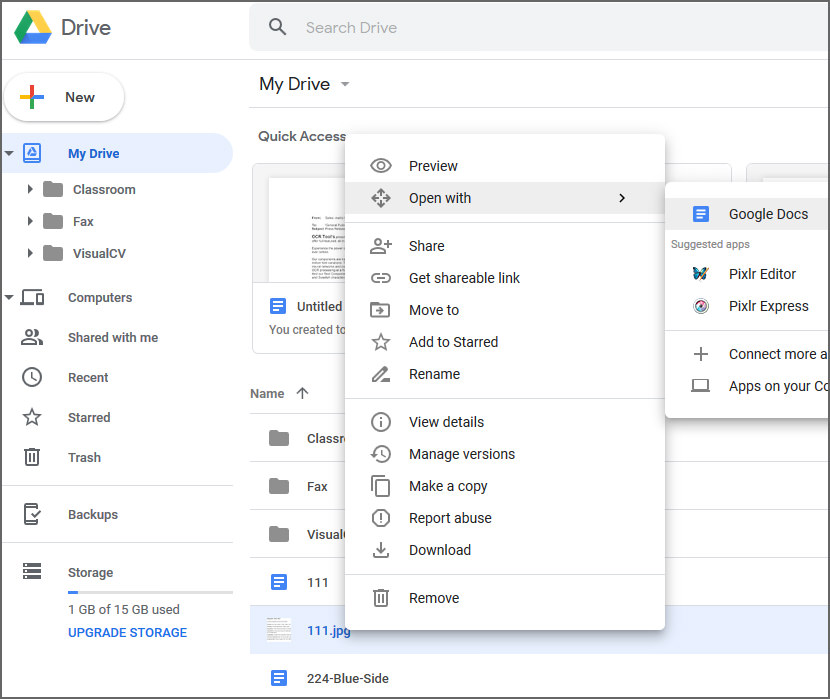Expand the Computers section arrow
The width and height of the screenshot is (830, 699).
pyautogui.click(x=9, y=297)
